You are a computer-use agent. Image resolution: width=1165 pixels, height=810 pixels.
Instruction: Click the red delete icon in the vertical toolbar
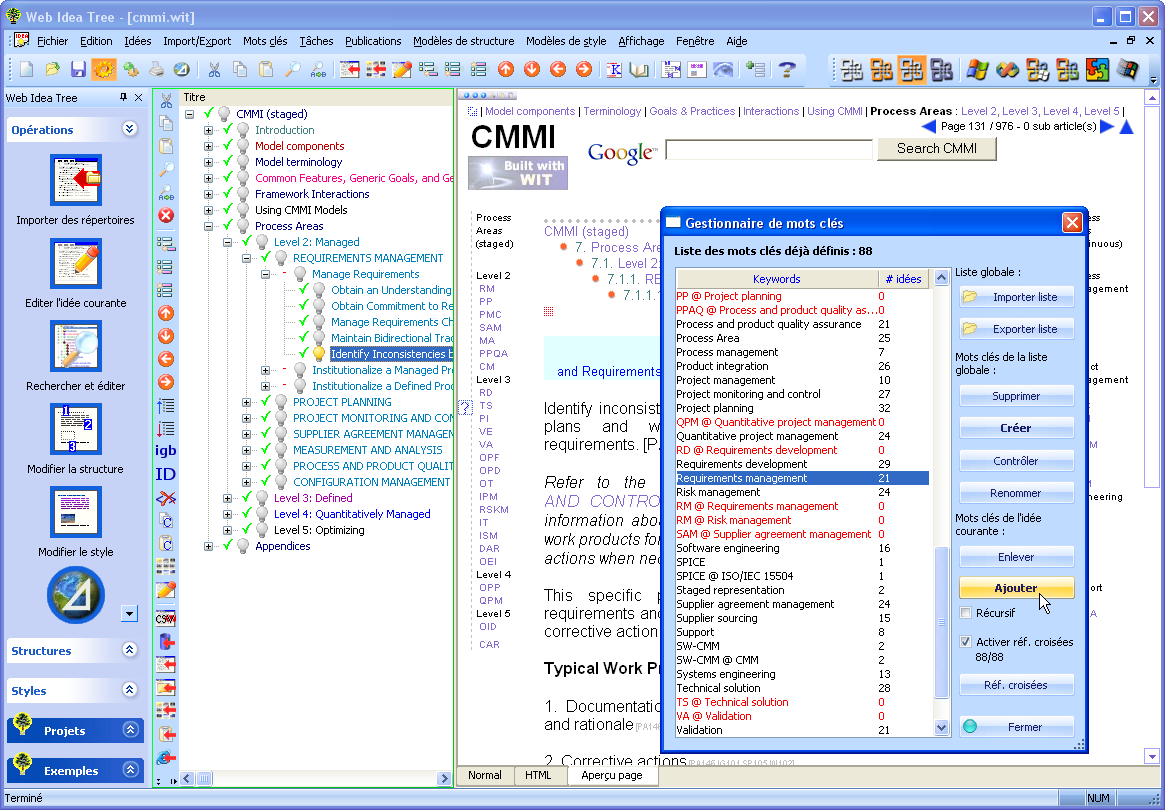coord(166,214)
